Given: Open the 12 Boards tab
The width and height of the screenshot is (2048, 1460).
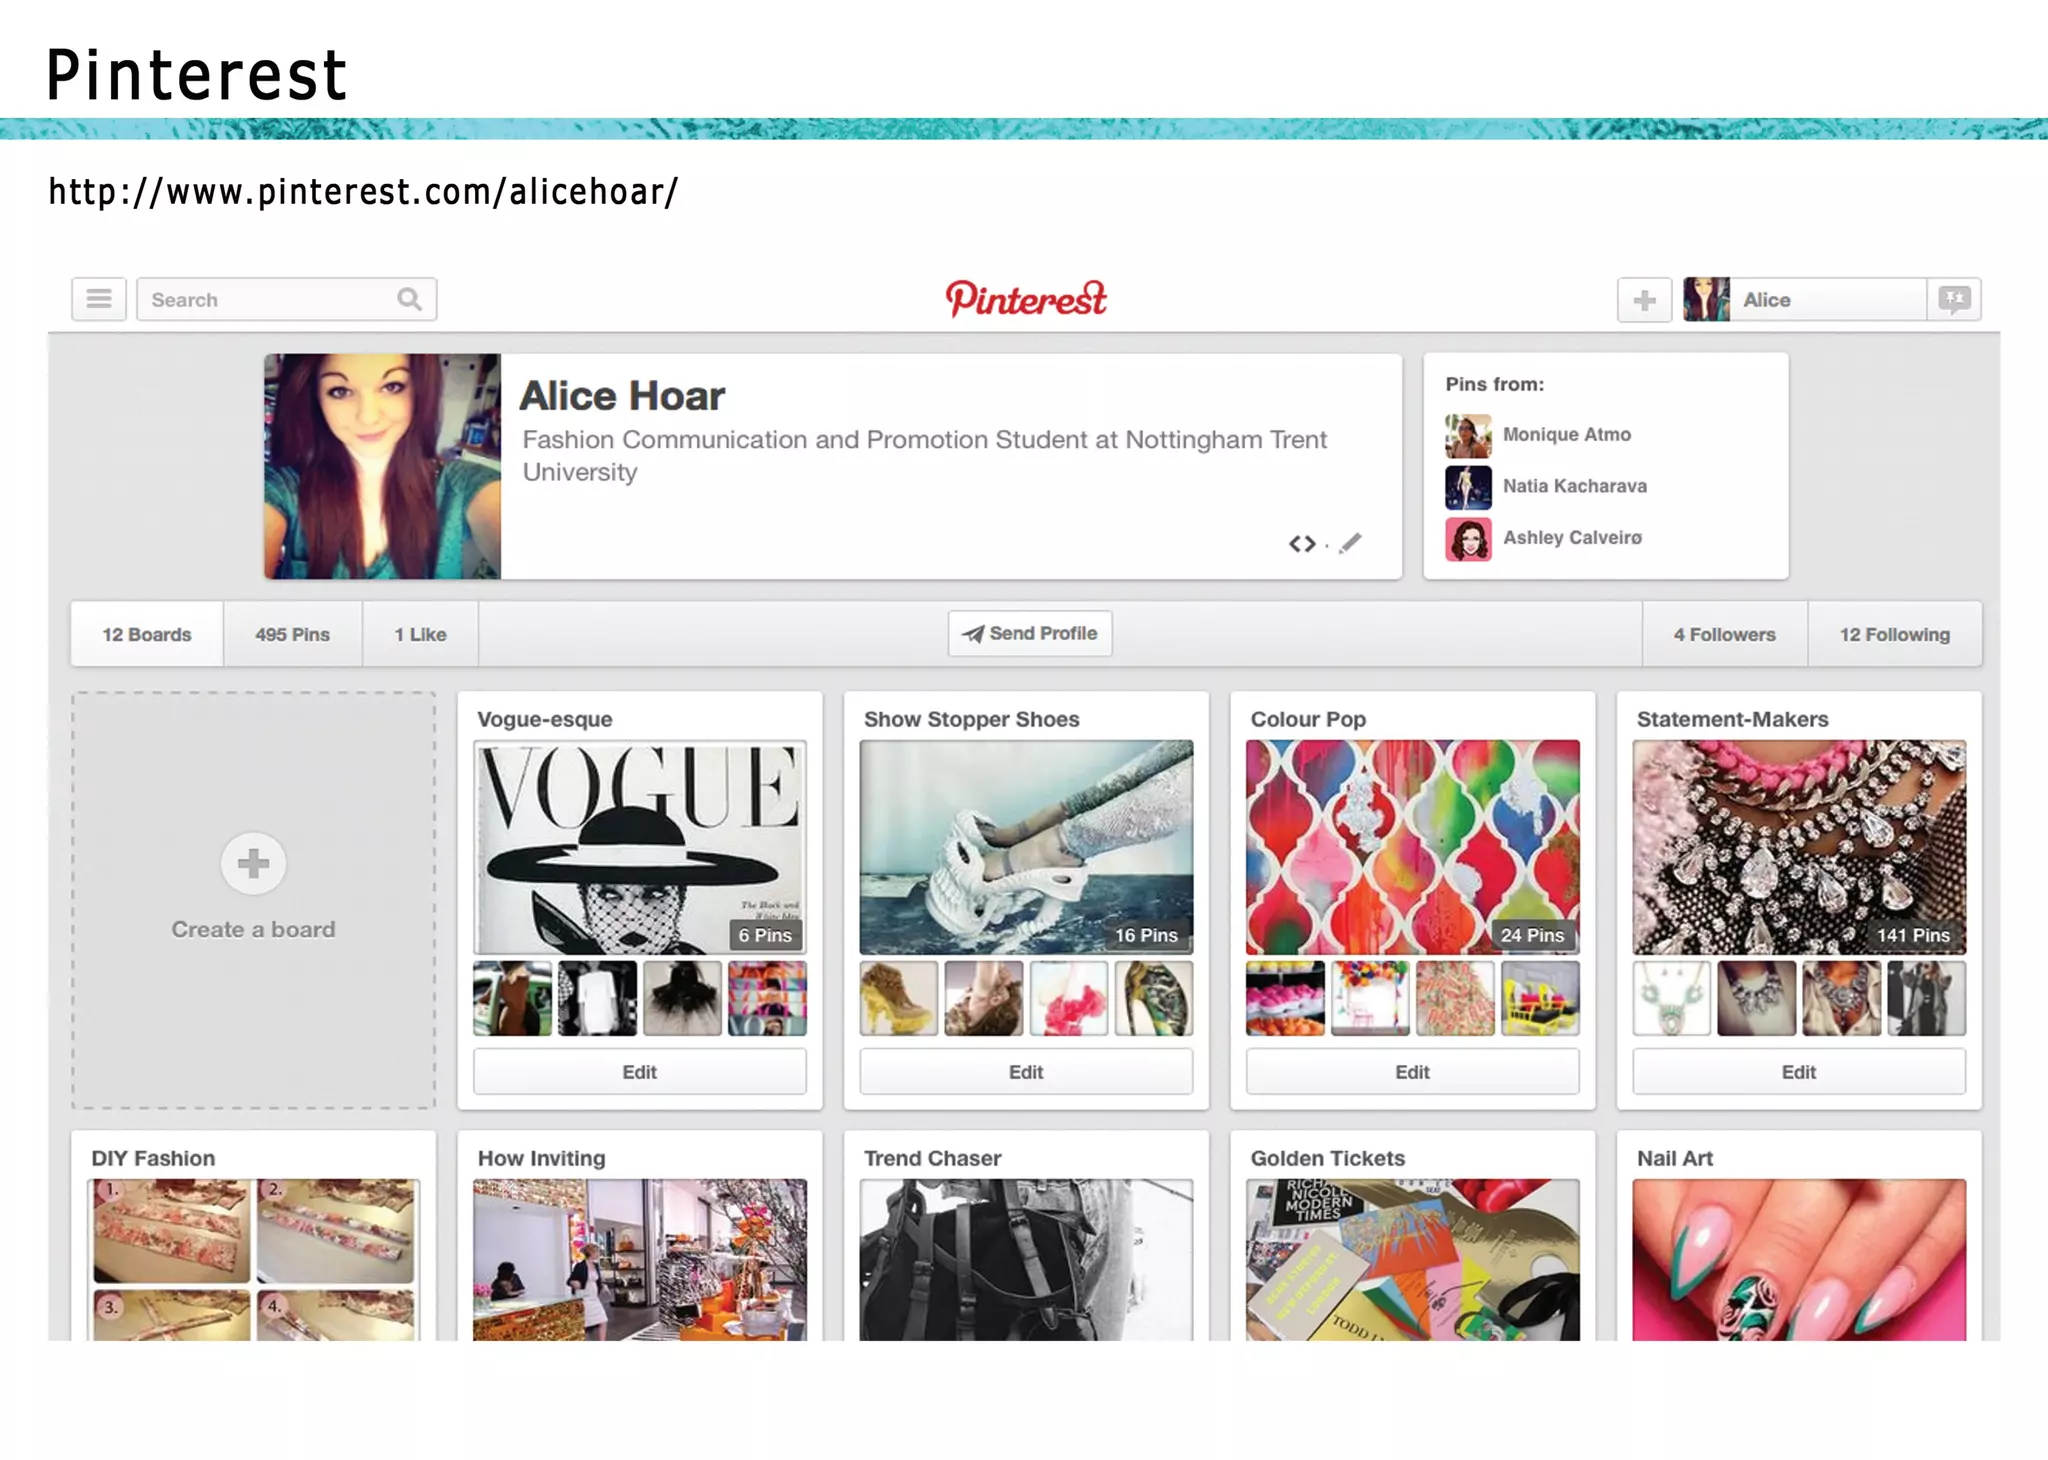Looking at the screenshot, I should tap(147, 634).
